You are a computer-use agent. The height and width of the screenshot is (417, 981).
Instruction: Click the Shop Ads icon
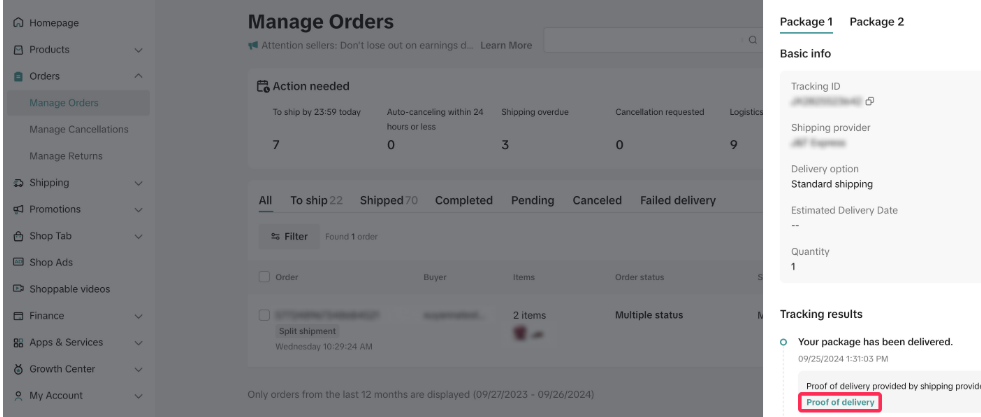click(x=18, y=263)
